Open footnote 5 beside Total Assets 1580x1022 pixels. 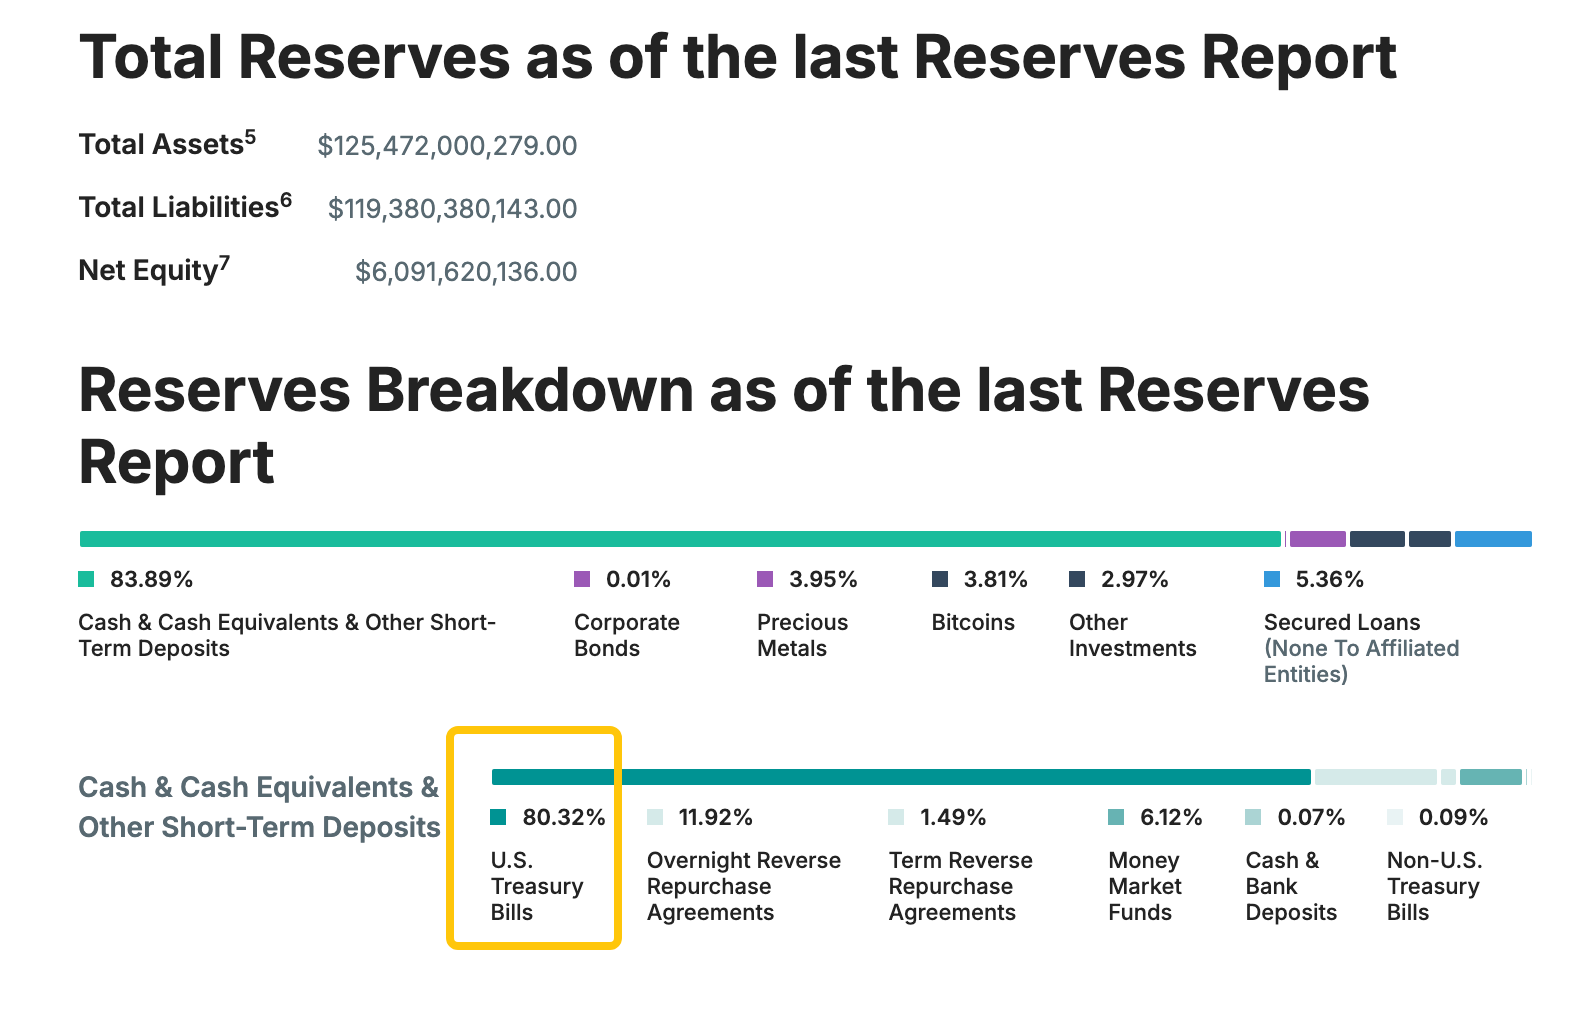tap(250, 137)
